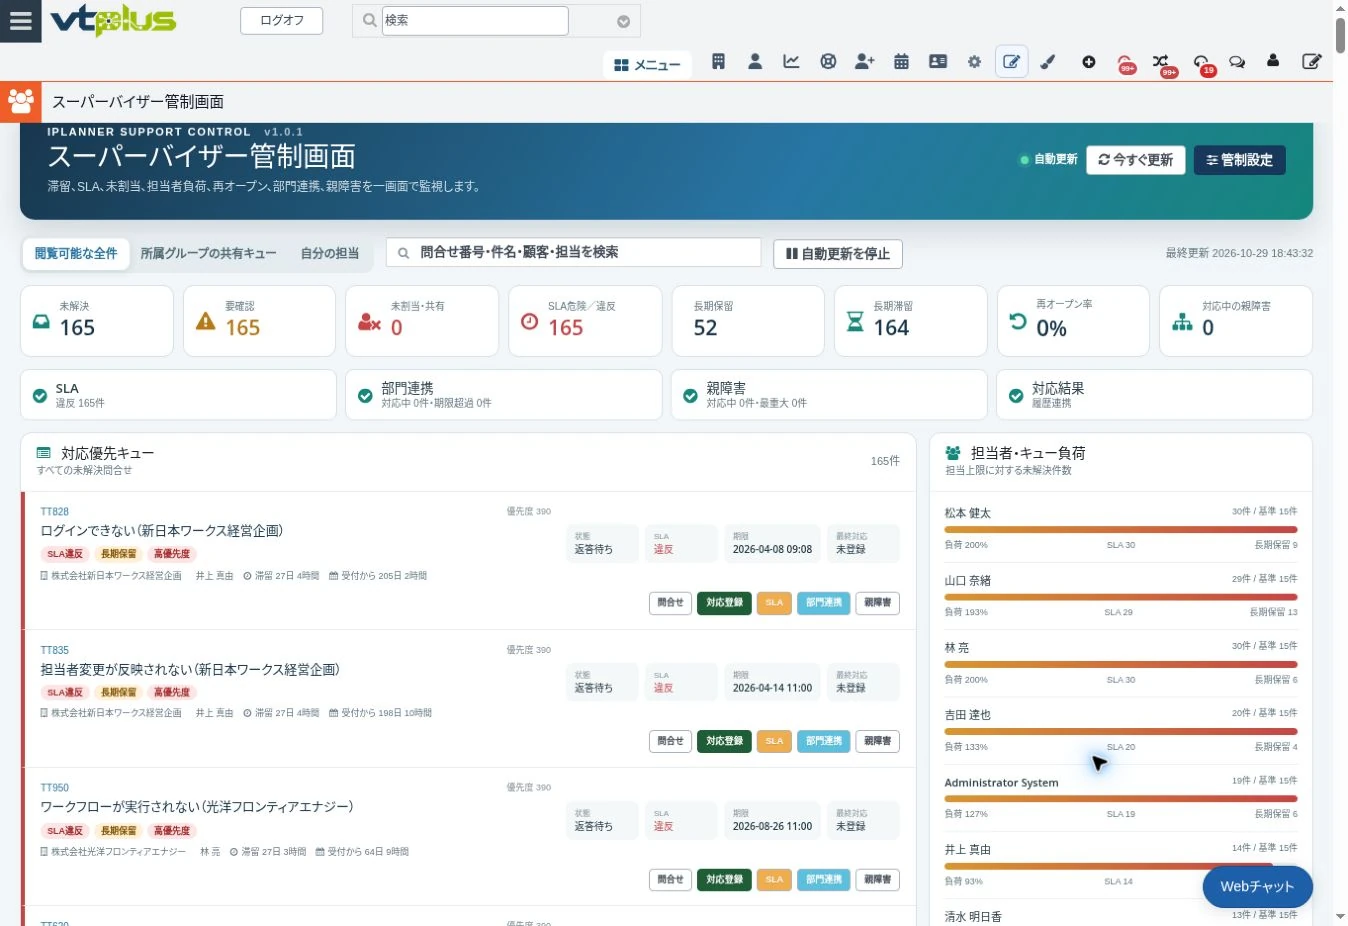
Task: Expand the 部門連携 status panel
Action: [504, 395]
